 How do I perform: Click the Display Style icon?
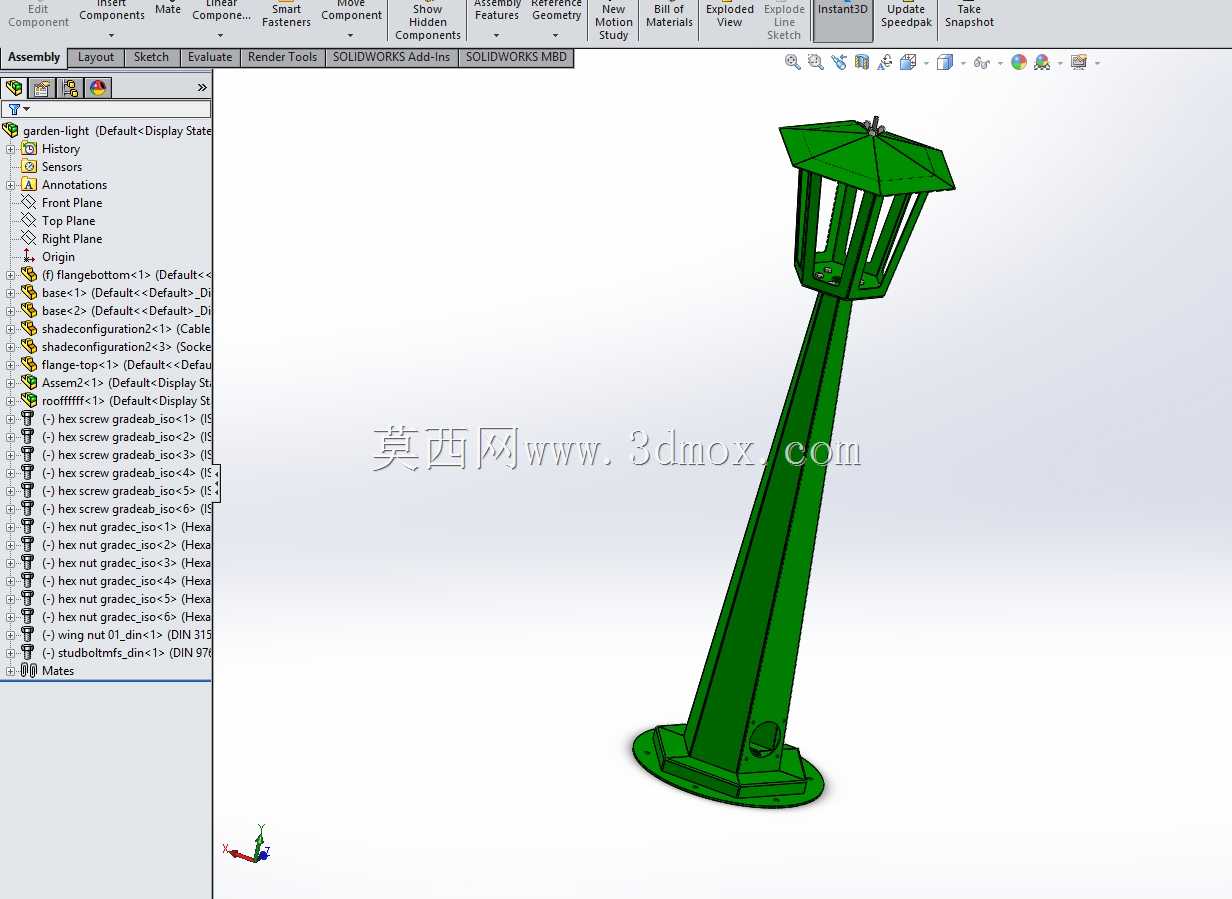(x=944, y=62)
